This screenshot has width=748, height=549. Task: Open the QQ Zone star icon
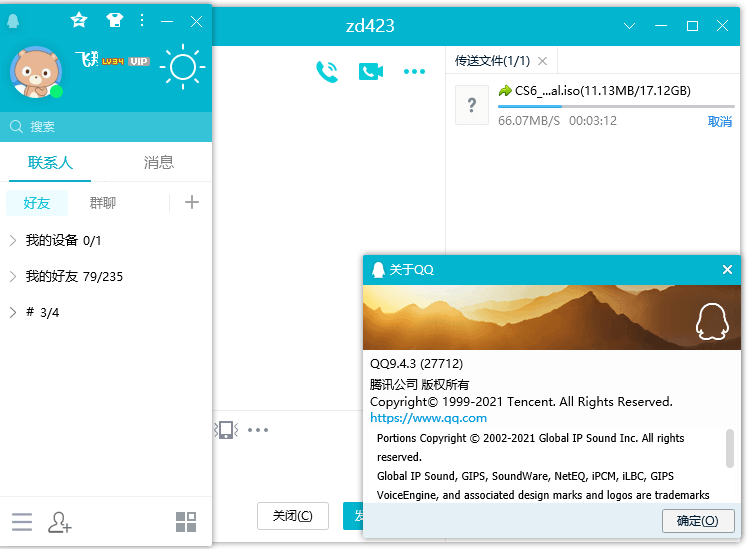point(79,20)
